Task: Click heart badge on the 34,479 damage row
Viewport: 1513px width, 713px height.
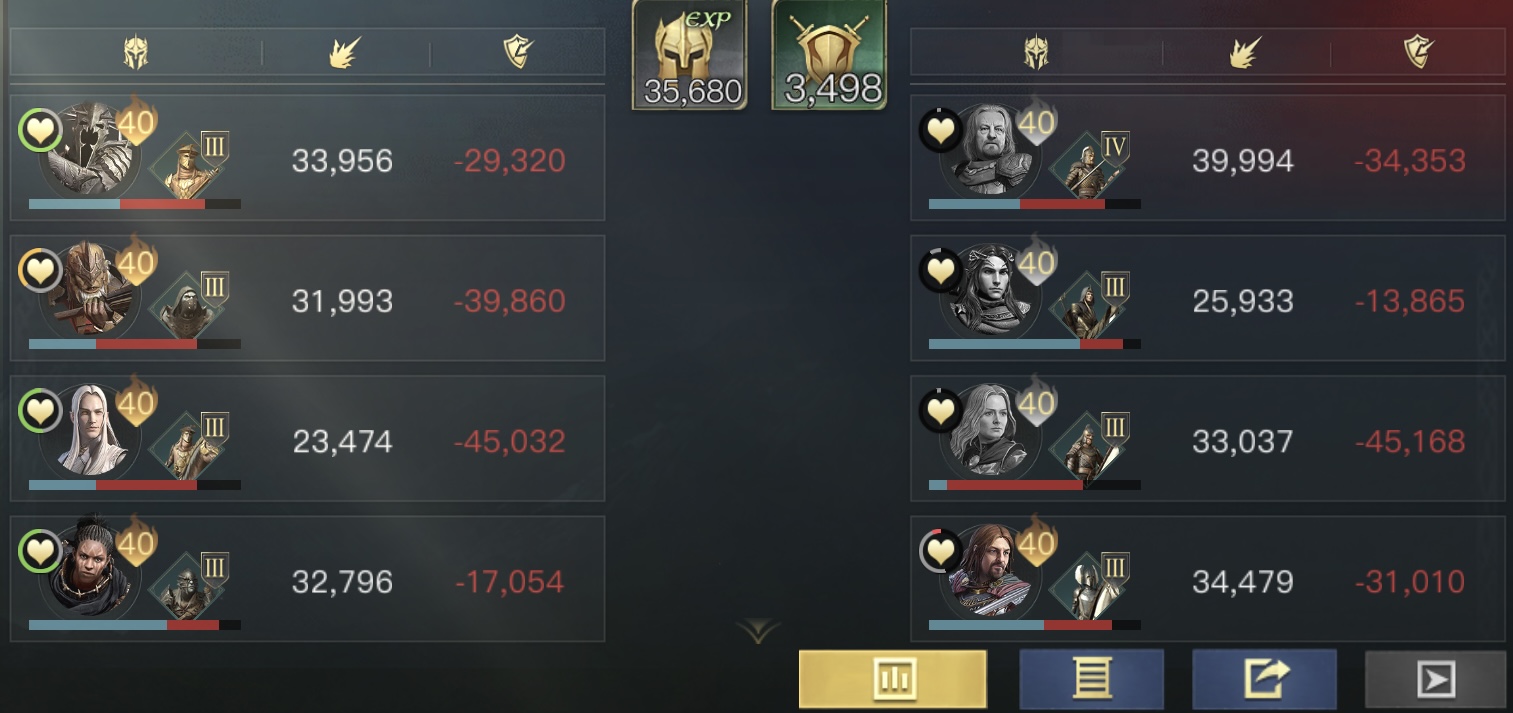Action: coord(940,551)
